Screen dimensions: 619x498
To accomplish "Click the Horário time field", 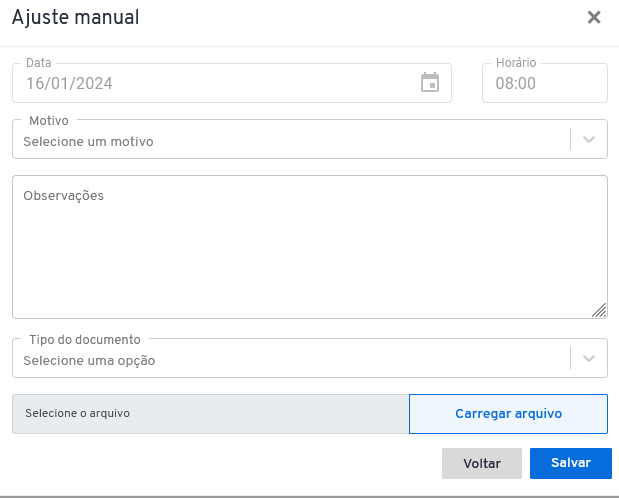I will coord(544,83).
